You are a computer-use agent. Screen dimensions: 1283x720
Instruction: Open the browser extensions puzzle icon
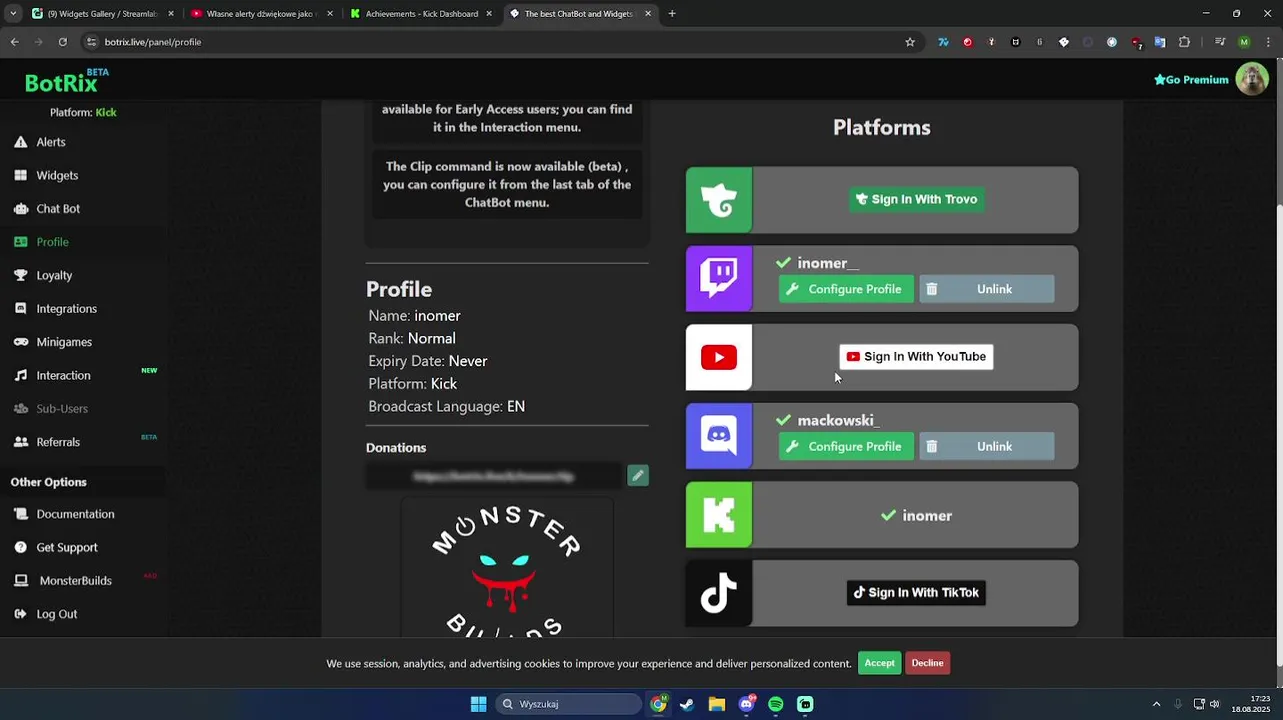1185,42
